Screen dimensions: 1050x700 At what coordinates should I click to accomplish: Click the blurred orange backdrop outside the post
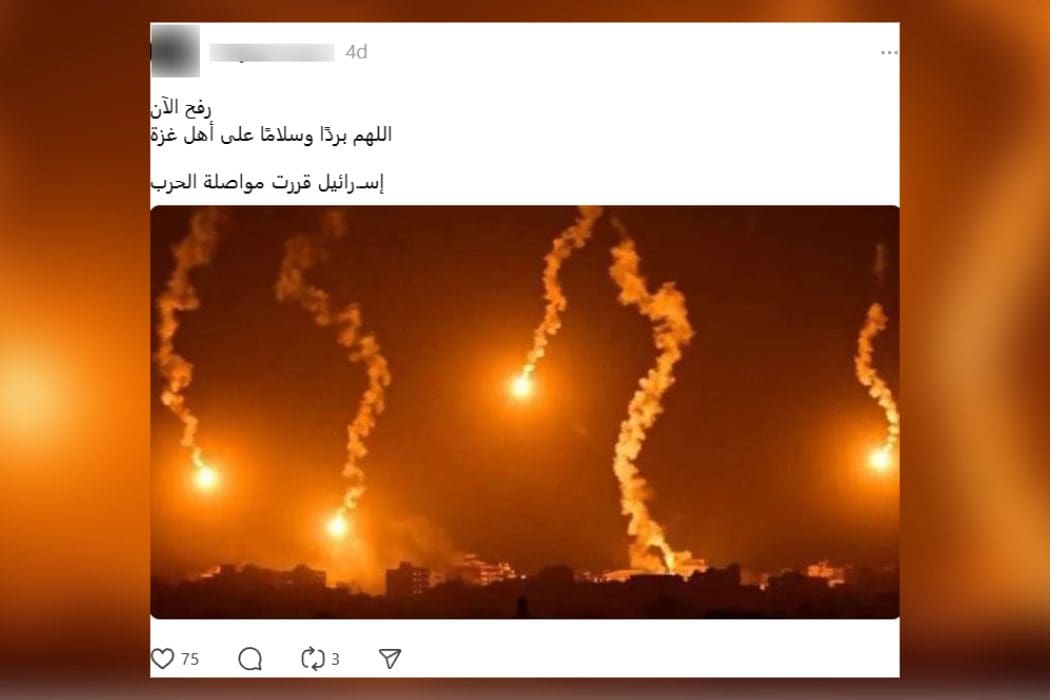74,348
